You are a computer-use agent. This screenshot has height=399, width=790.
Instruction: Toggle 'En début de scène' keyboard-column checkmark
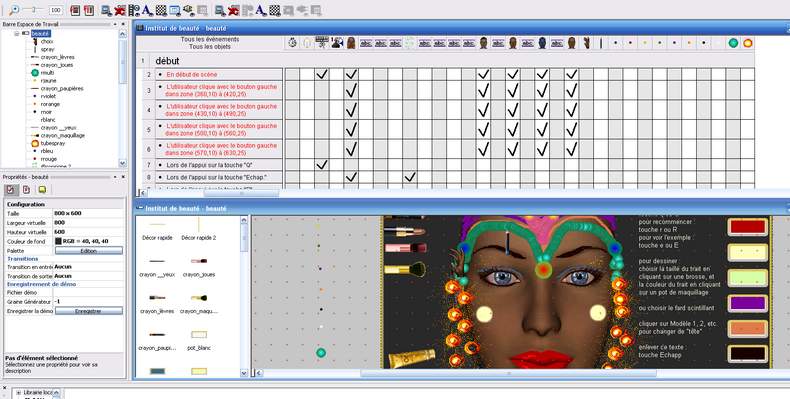pyautogui.click(x=321, y=75)
